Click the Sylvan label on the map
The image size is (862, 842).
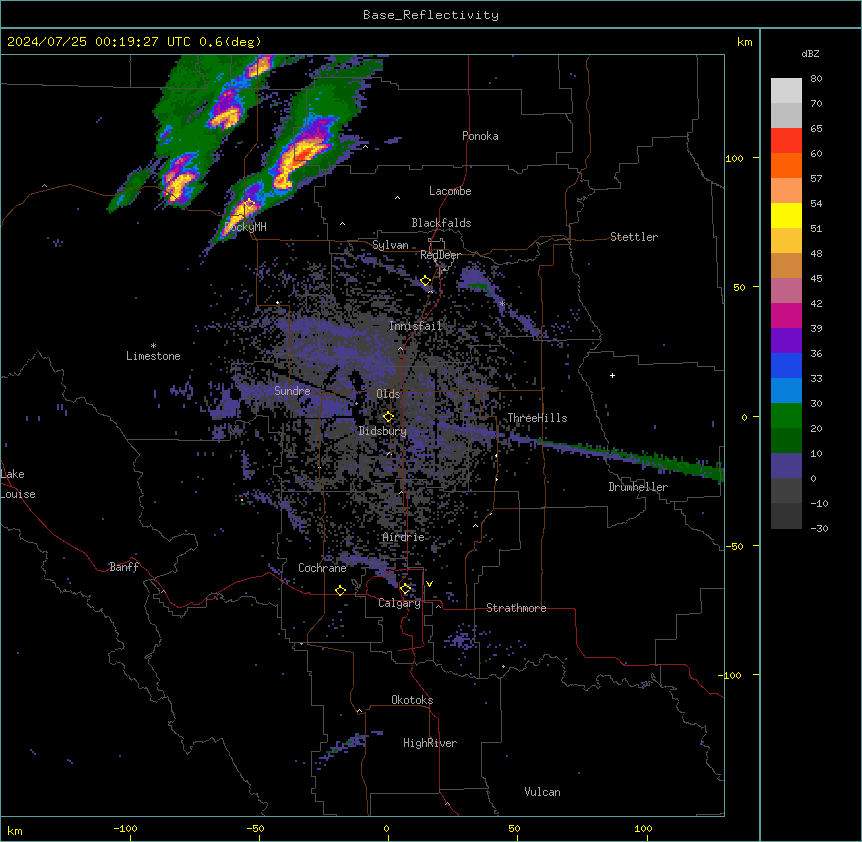pyautogui.click(x=390, y=245)
